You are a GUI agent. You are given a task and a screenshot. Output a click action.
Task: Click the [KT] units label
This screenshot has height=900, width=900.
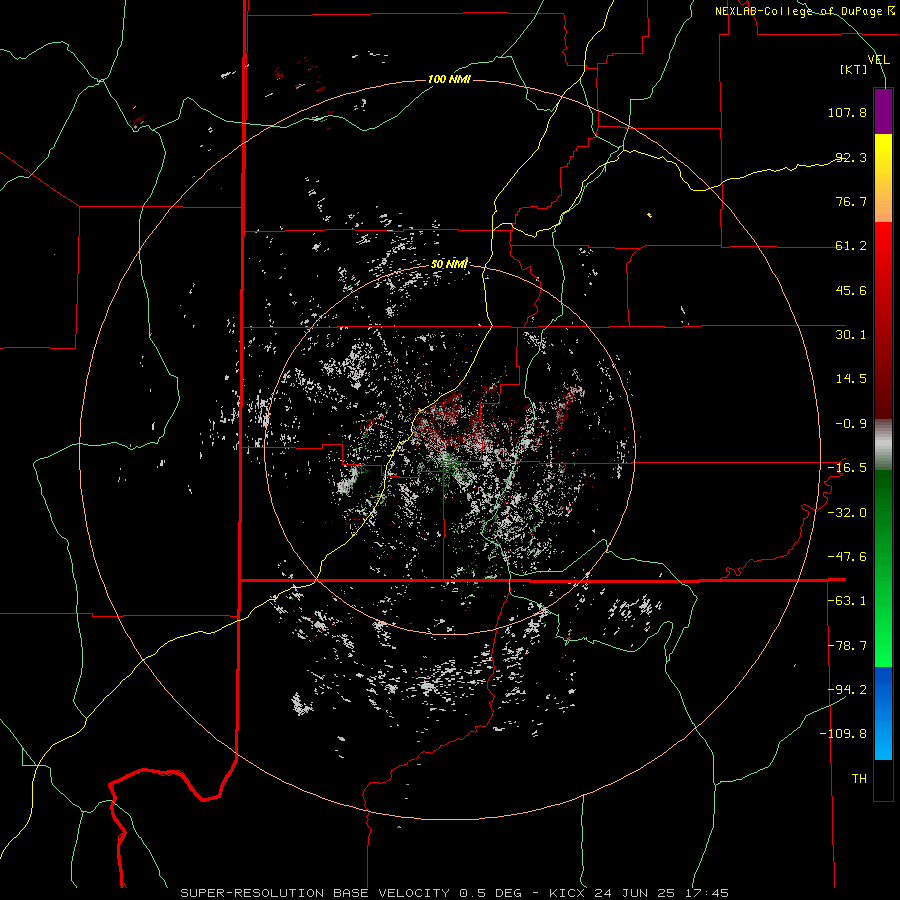(x=854, y=69)
